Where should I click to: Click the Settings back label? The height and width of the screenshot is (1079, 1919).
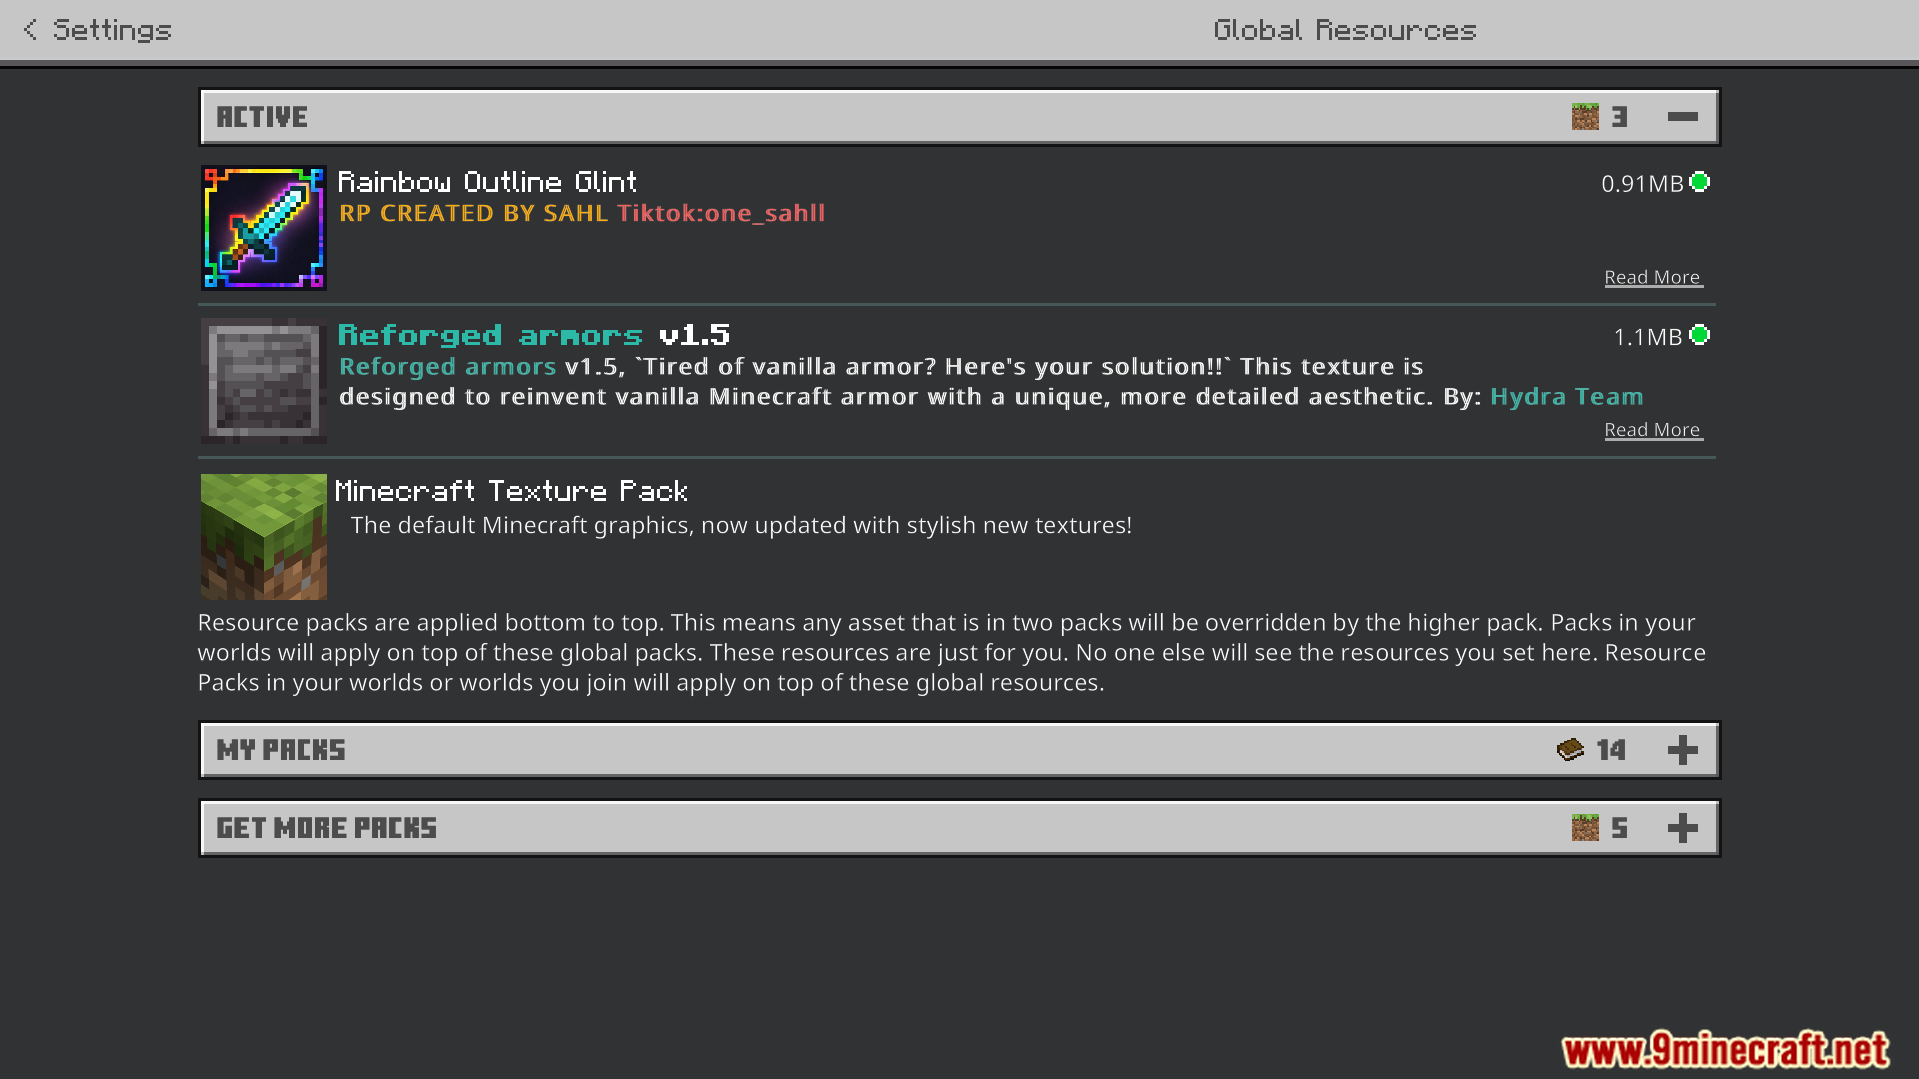tap(112, 30)
